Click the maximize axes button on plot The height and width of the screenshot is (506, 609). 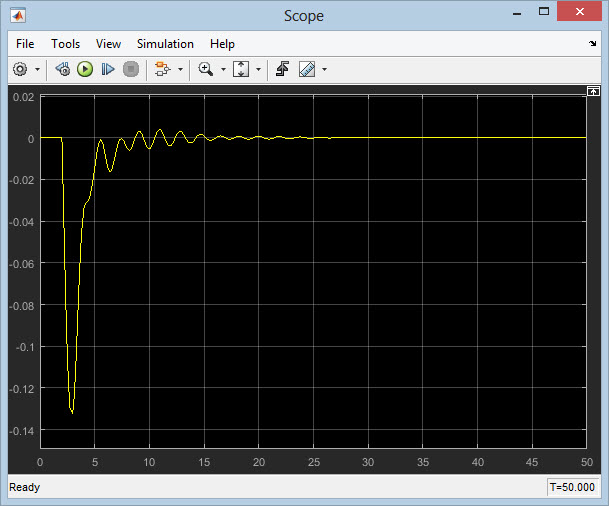(593, 91)
